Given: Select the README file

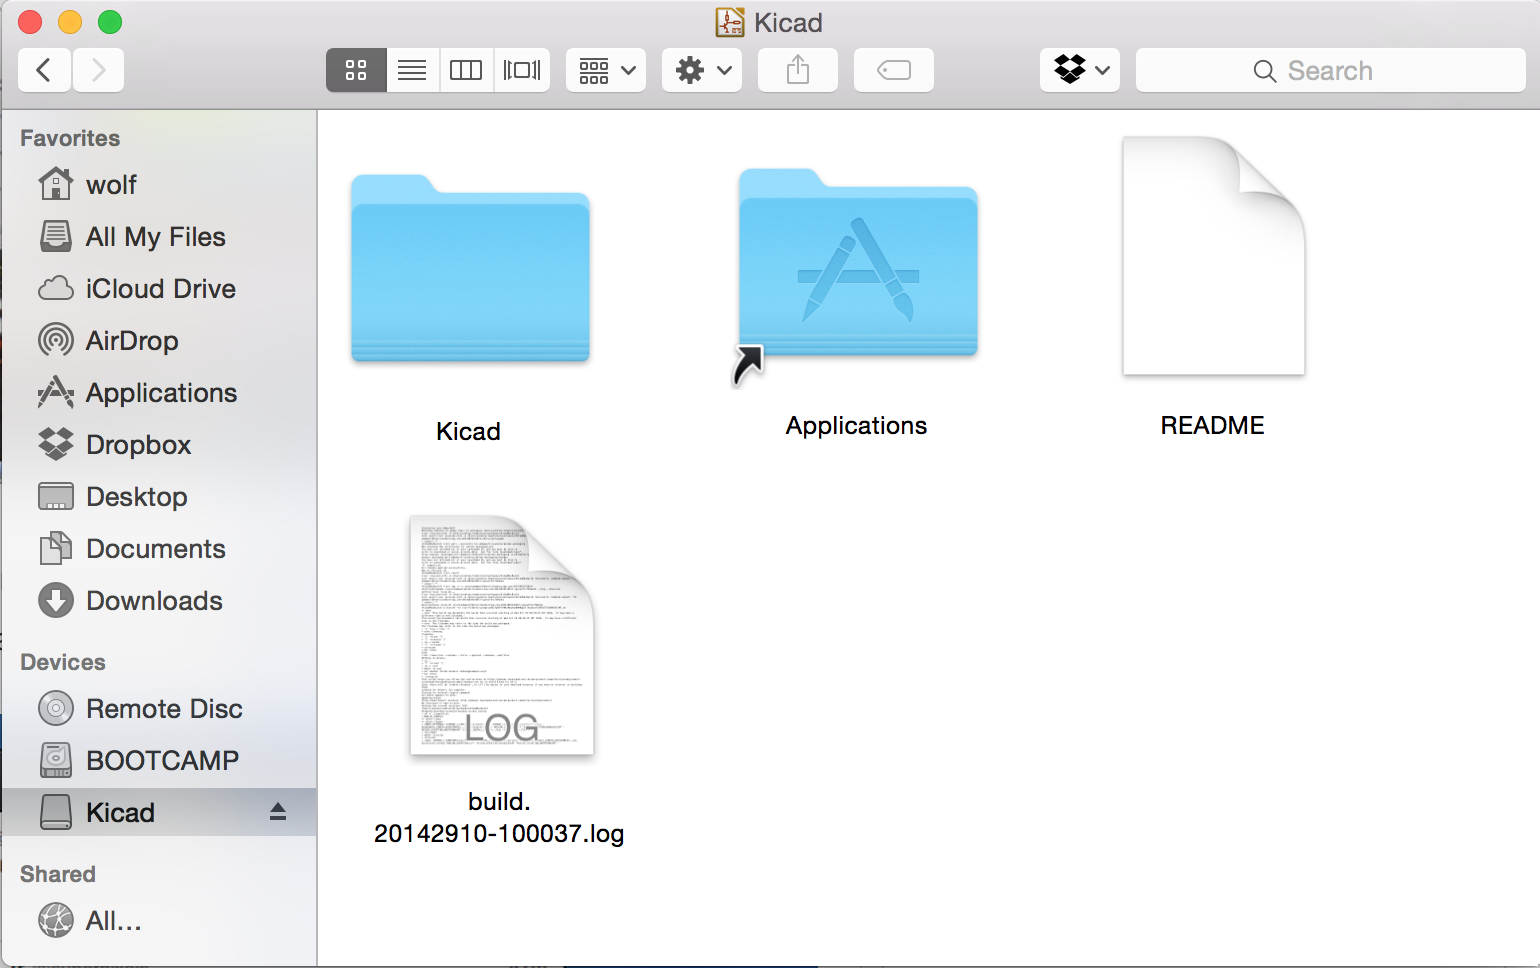Looking at the screenshot, I should coord(1213,257).
